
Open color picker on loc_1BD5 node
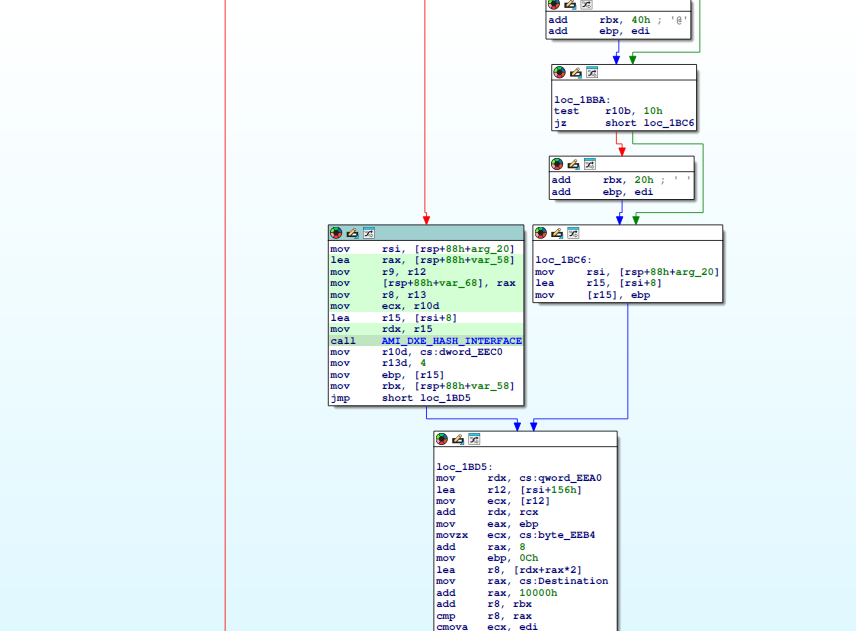click(x=442, y=439)
